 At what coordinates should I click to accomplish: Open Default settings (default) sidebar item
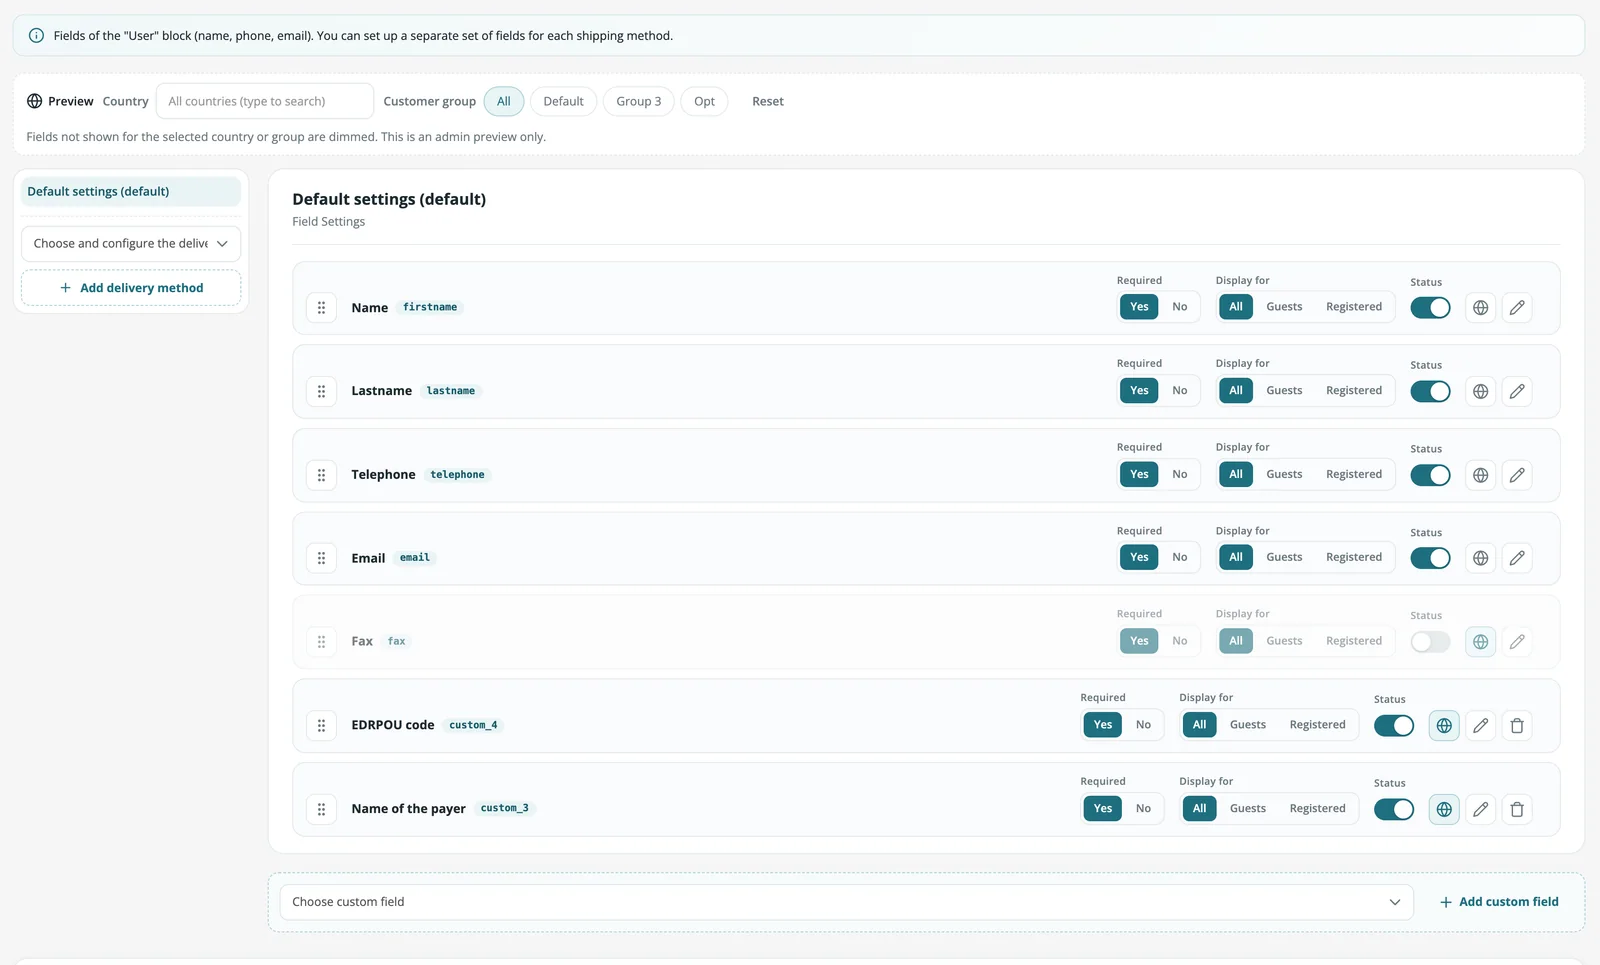pos(131,192)
